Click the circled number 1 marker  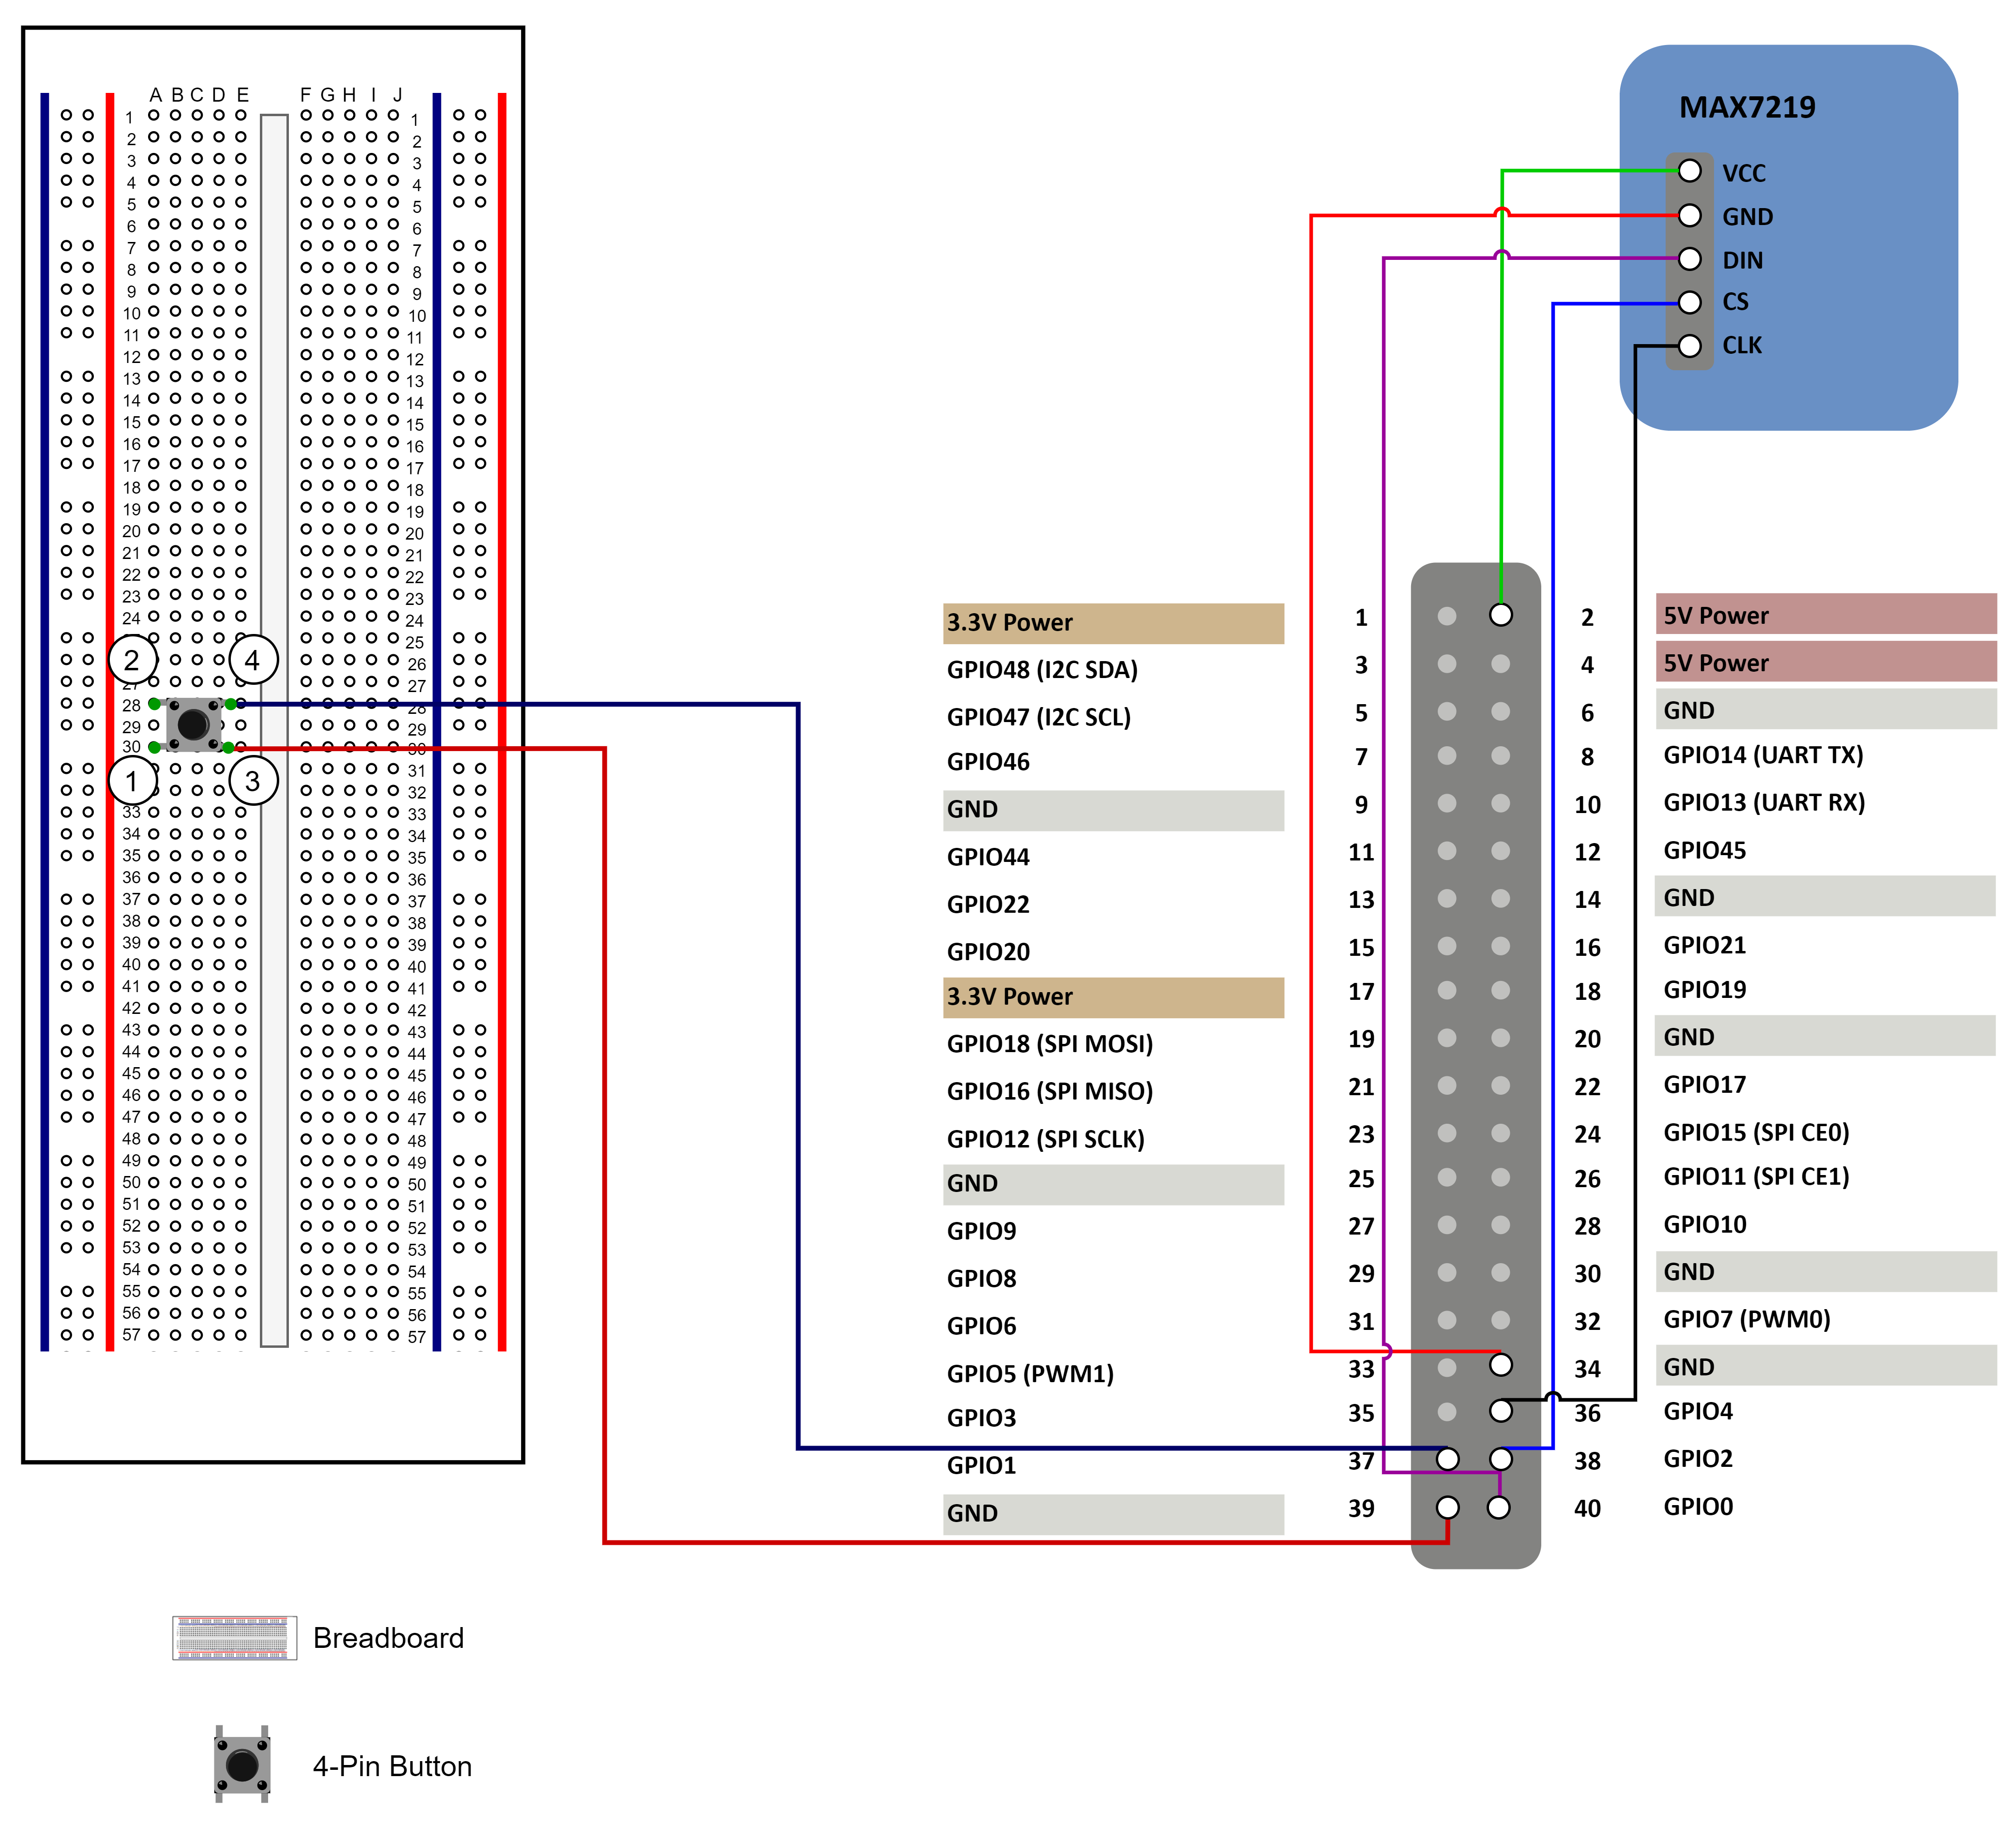pyautogui.click(x=132, y=780)
